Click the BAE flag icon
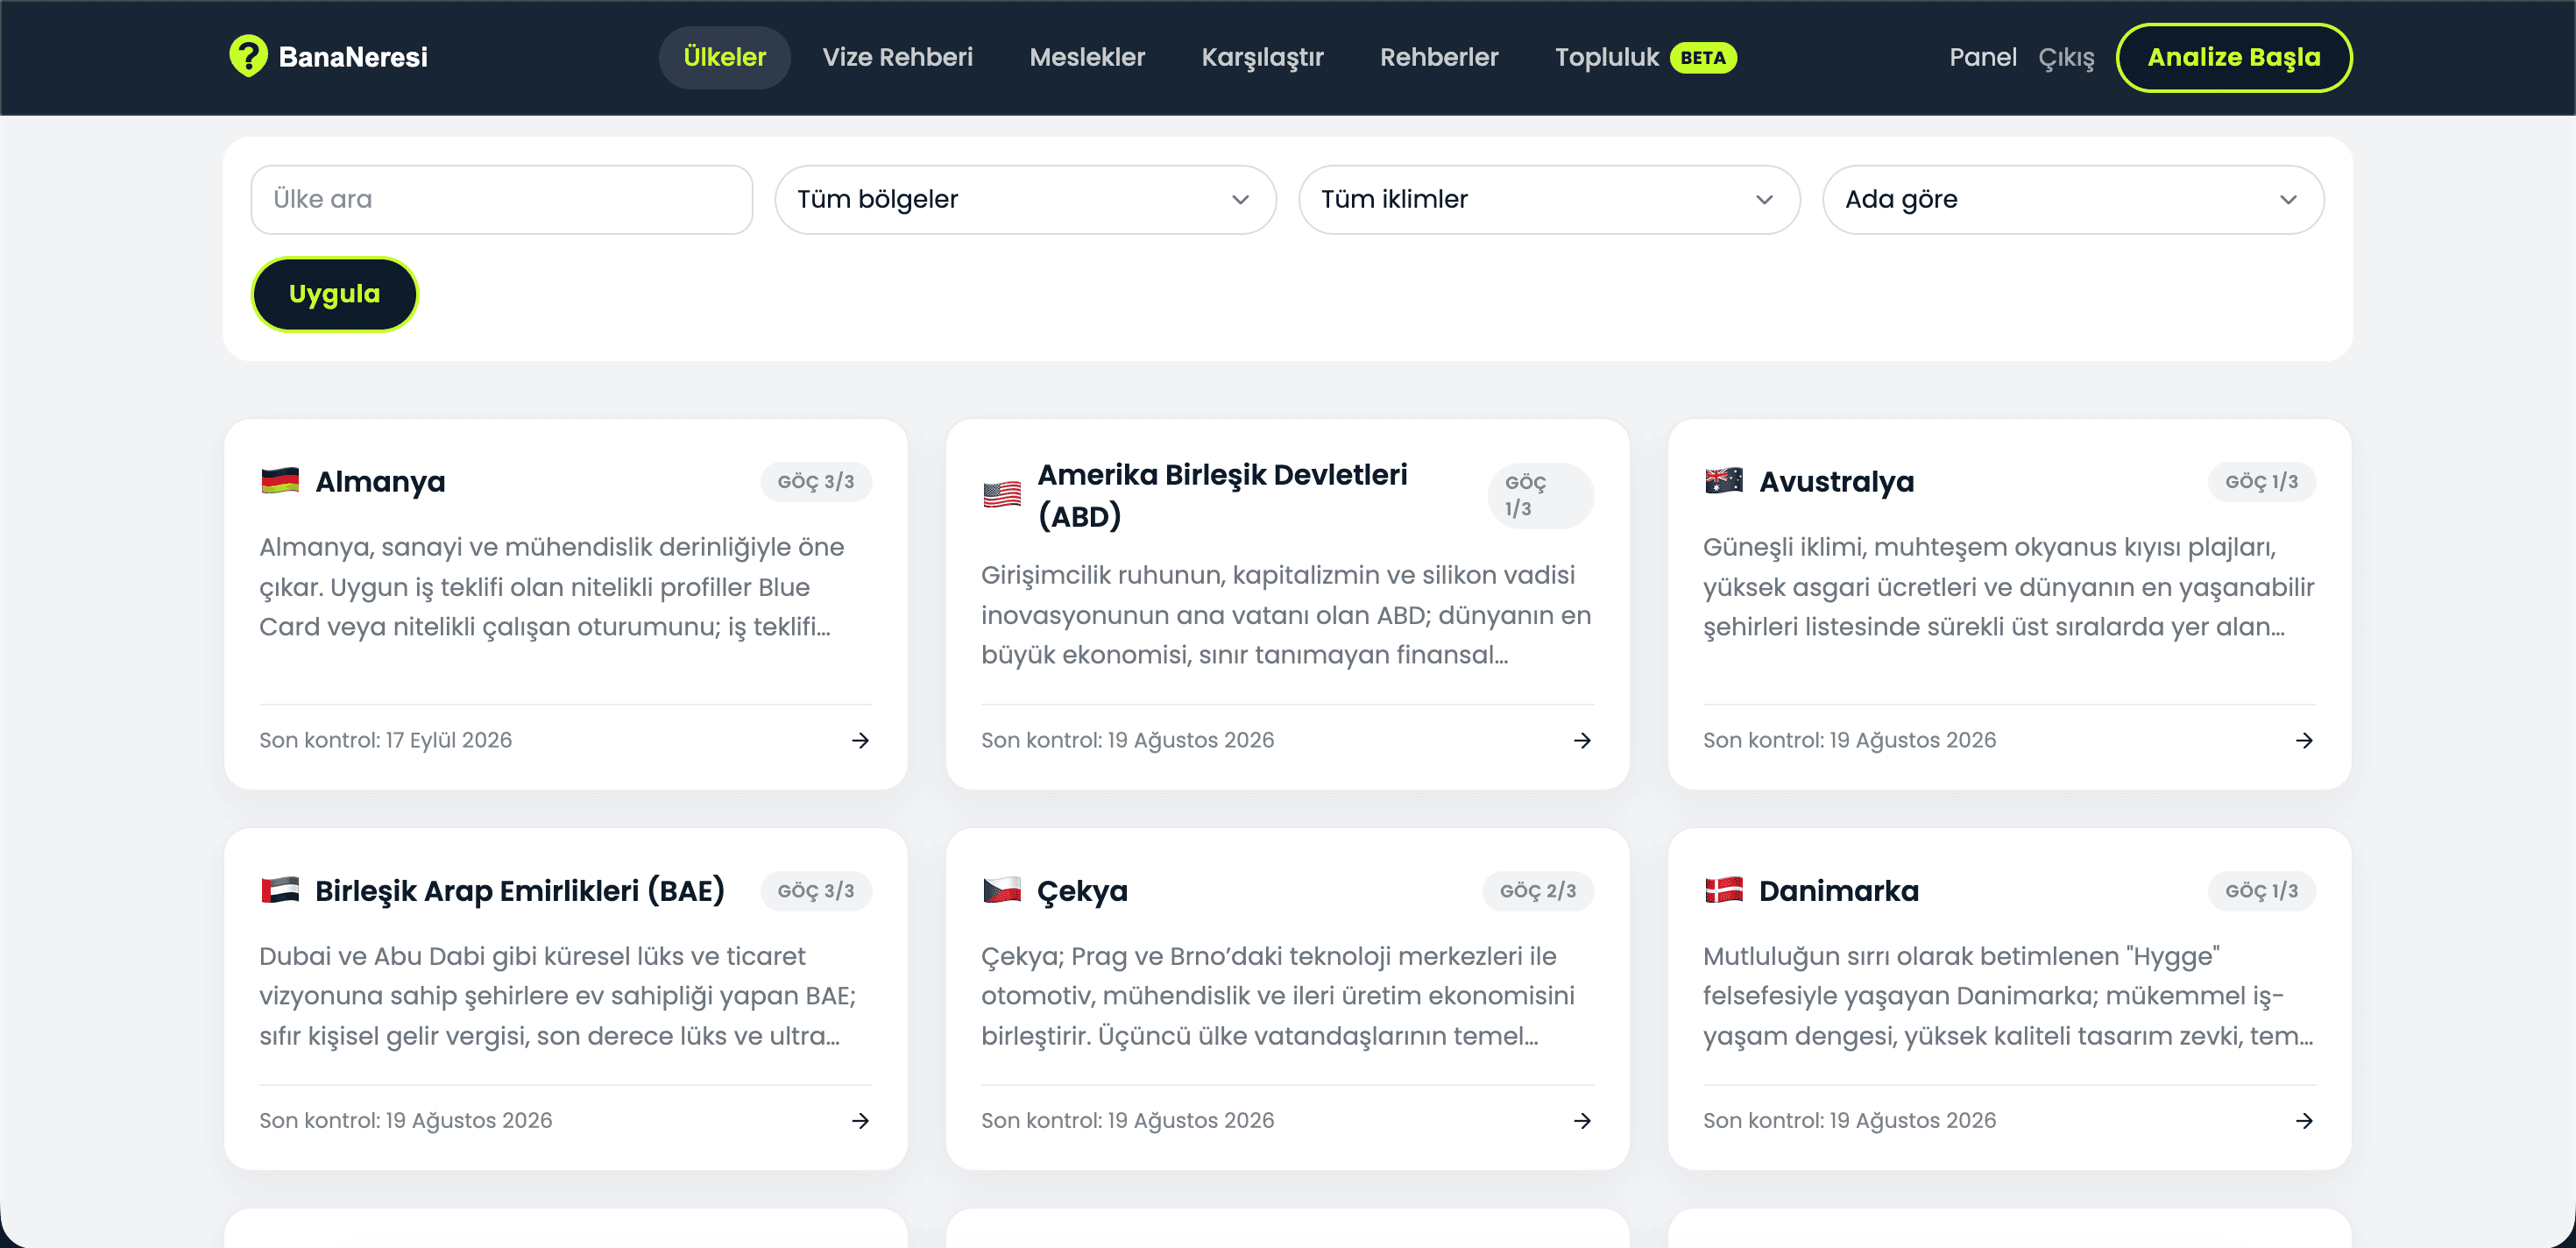Image resolution: width=2576 pixels, height=1248 pixels. coord(280,890)
